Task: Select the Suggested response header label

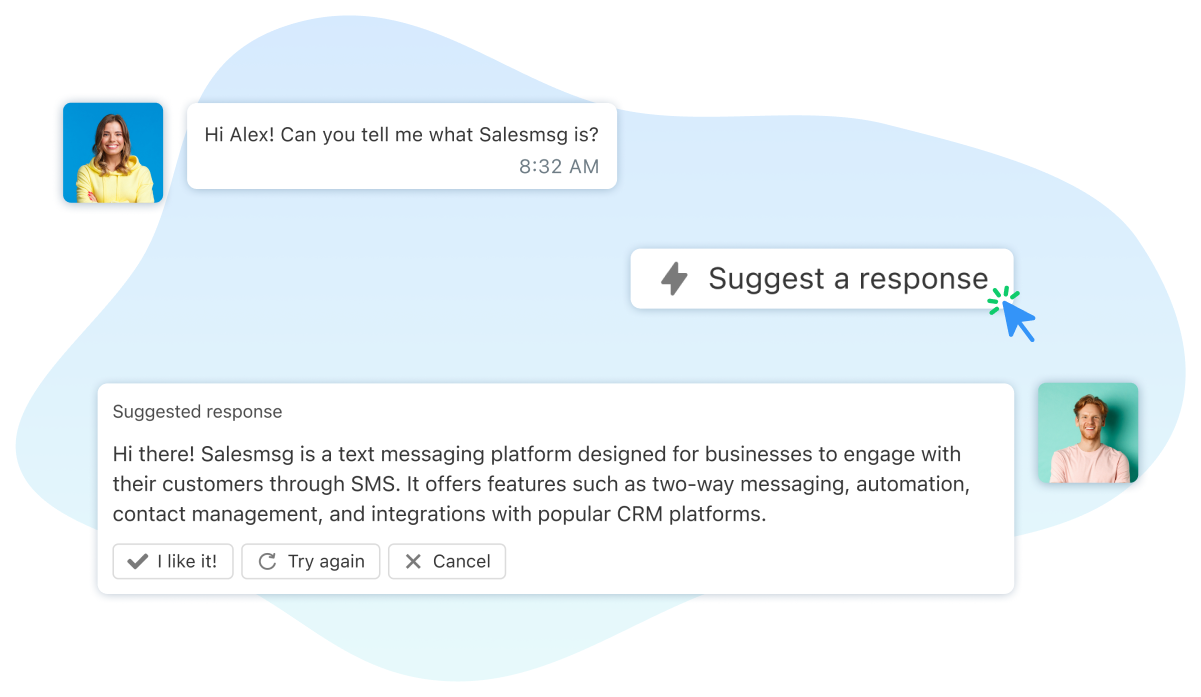Action: (x=197, y=411)
